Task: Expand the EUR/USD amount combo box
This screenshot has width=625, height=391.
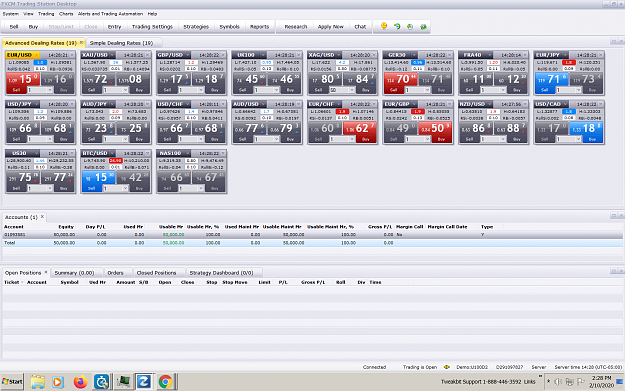Action: point(49,90)
